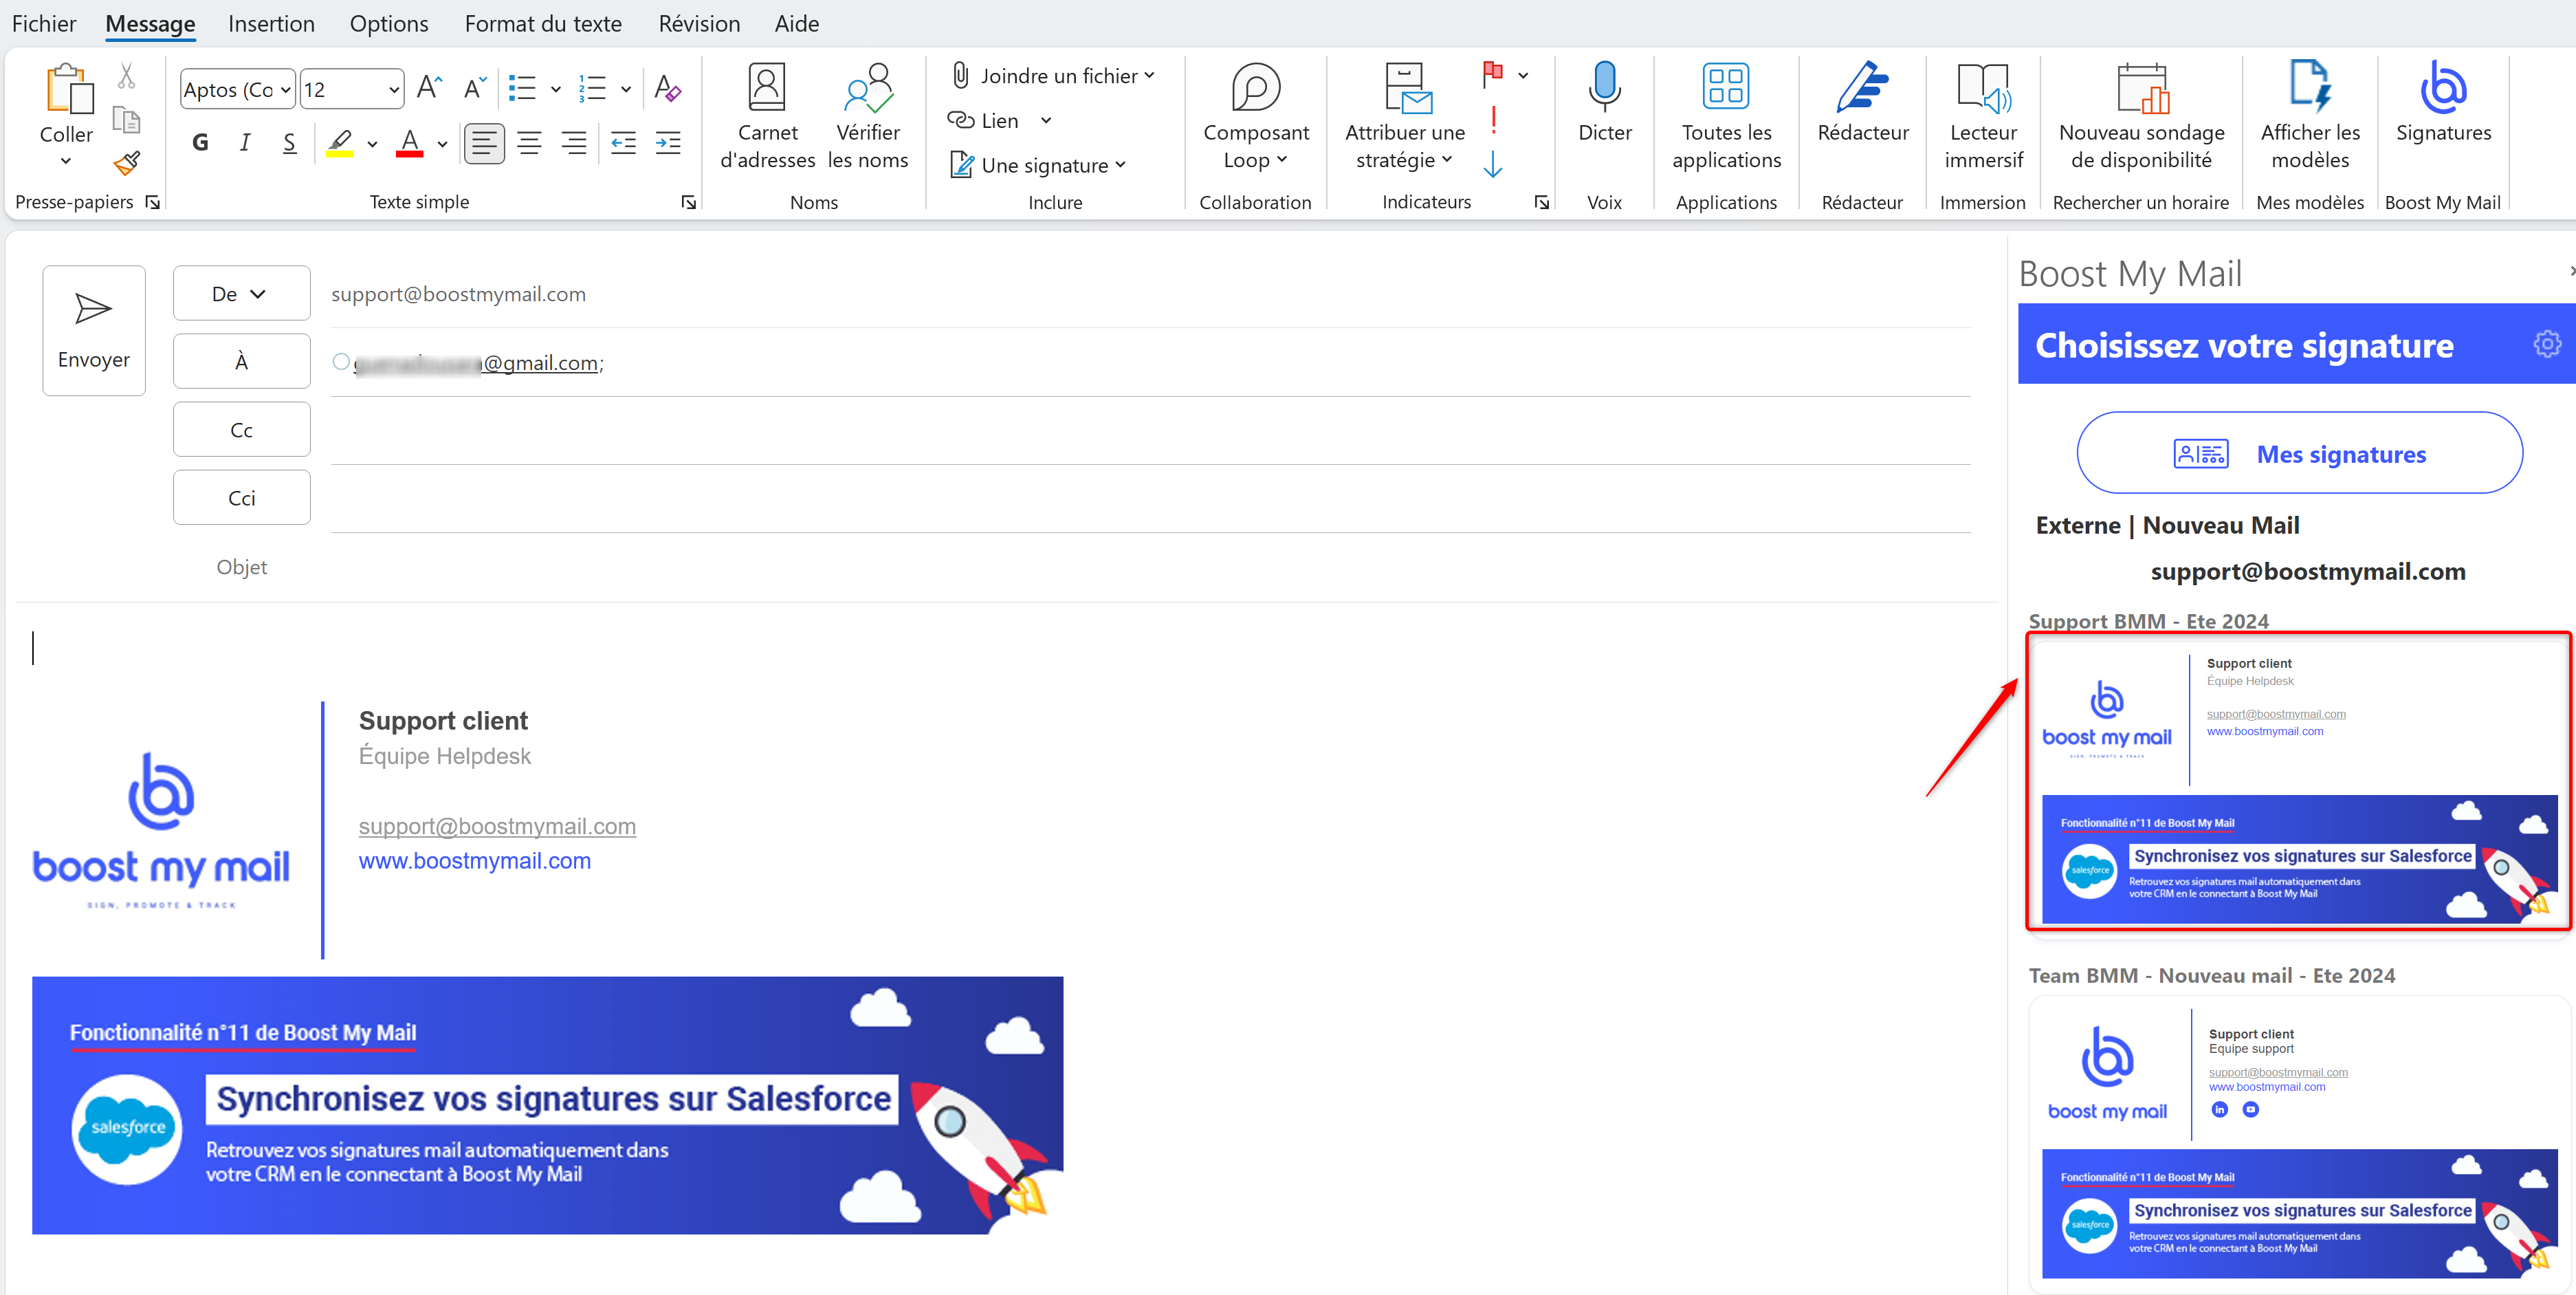Viewport: 2576px width, 1295px height.
Task: Open Texte simple dialog launcher
Action: coord(689,202)
